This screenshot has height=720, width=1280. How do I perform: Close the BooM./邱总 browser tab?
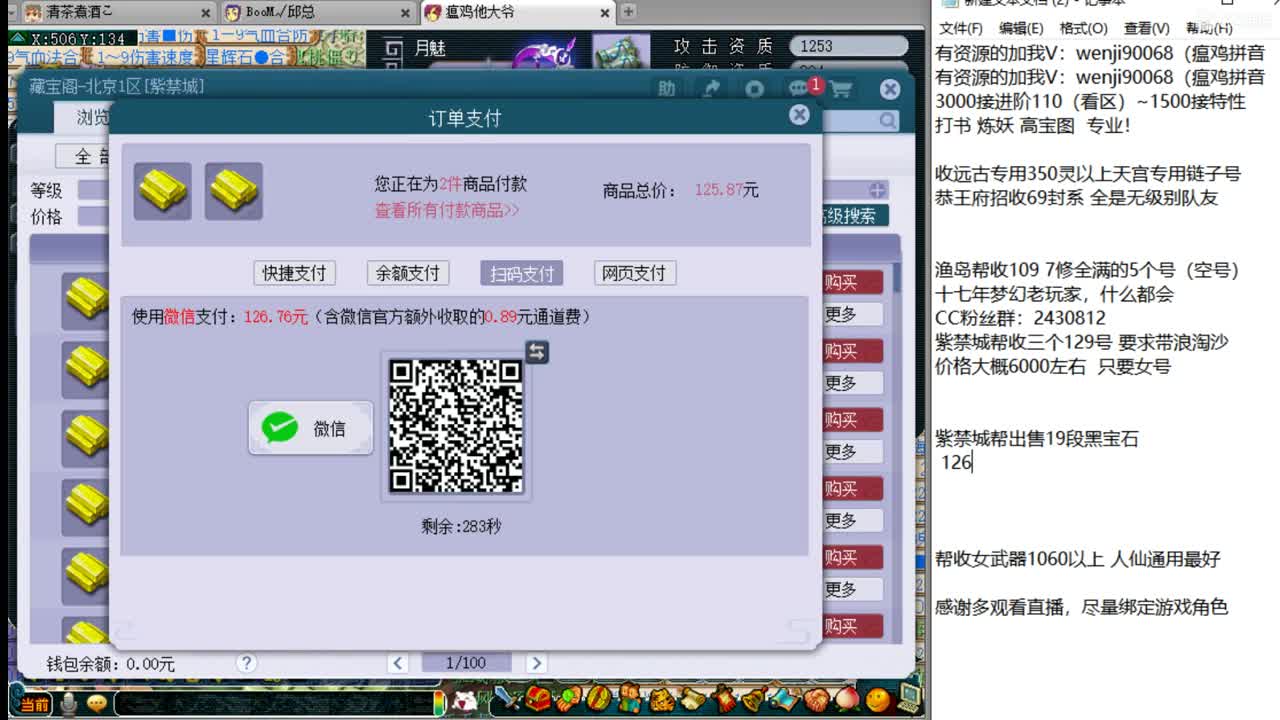point(405,13)
